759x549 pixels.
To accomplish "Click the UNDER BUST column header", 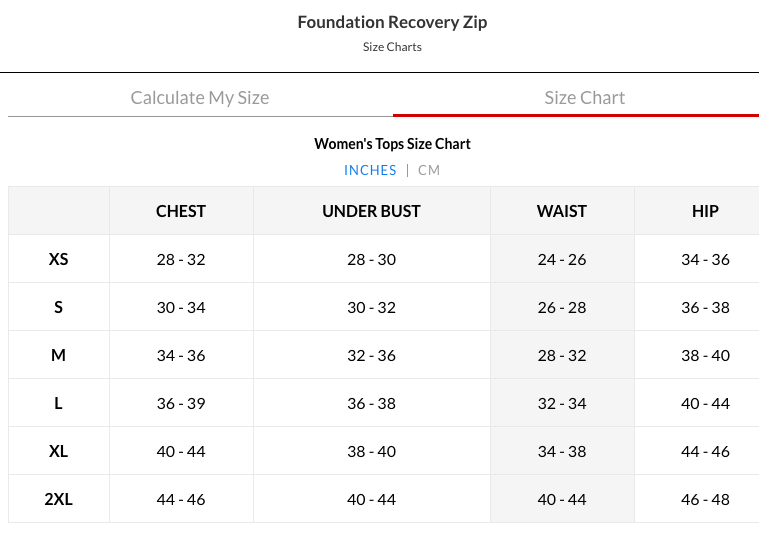I will pyautogui.click(x=371, y=211).
